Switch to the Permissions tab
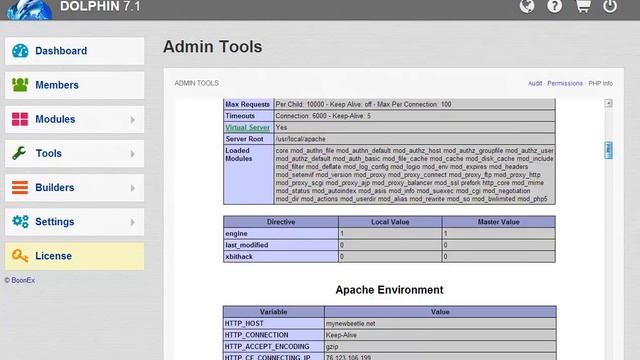The image size is (640, 360). click(x=565, y=83)
